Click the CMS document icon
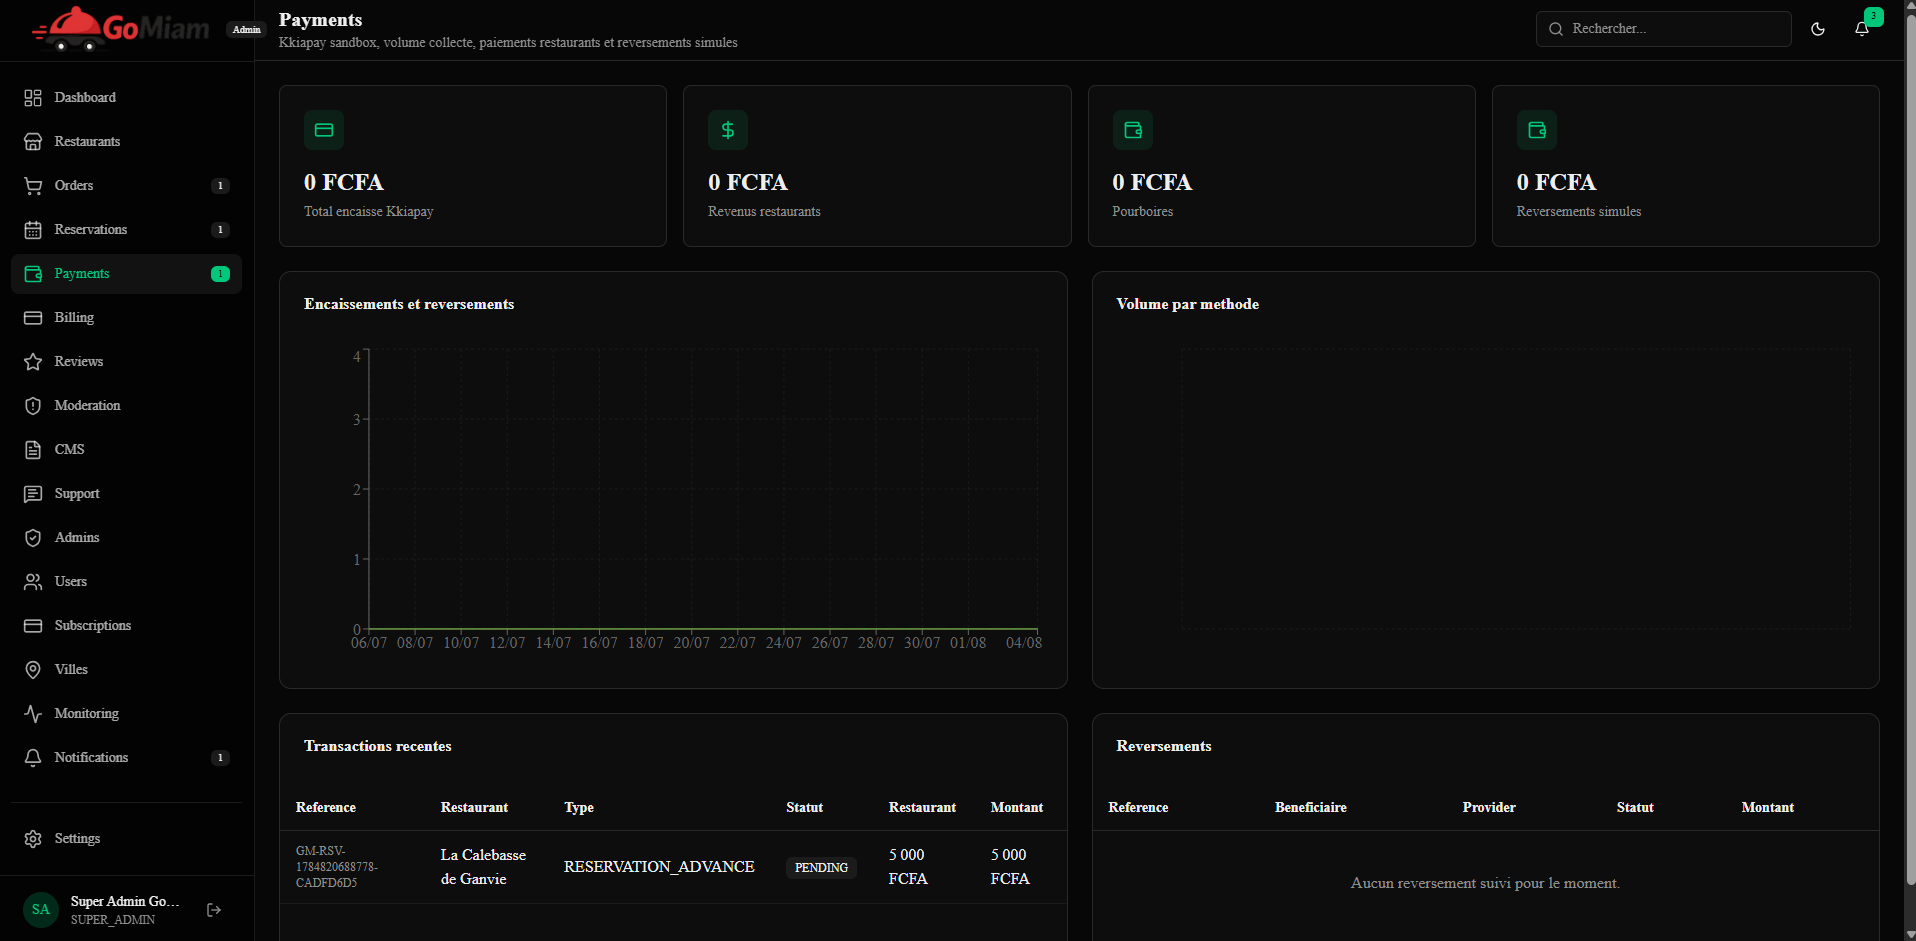1916x941 pixels. (x=33, y=450)
